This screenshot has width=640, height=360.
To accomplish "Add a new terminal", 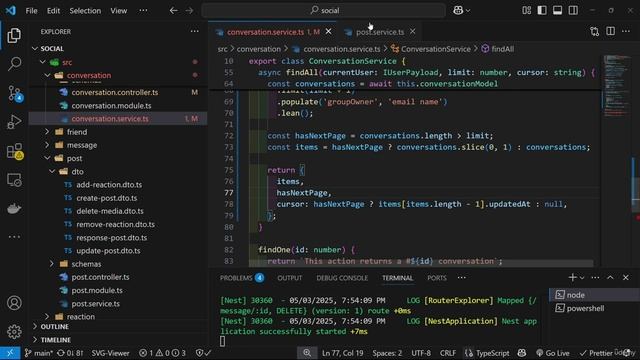I will coord(572,278).
